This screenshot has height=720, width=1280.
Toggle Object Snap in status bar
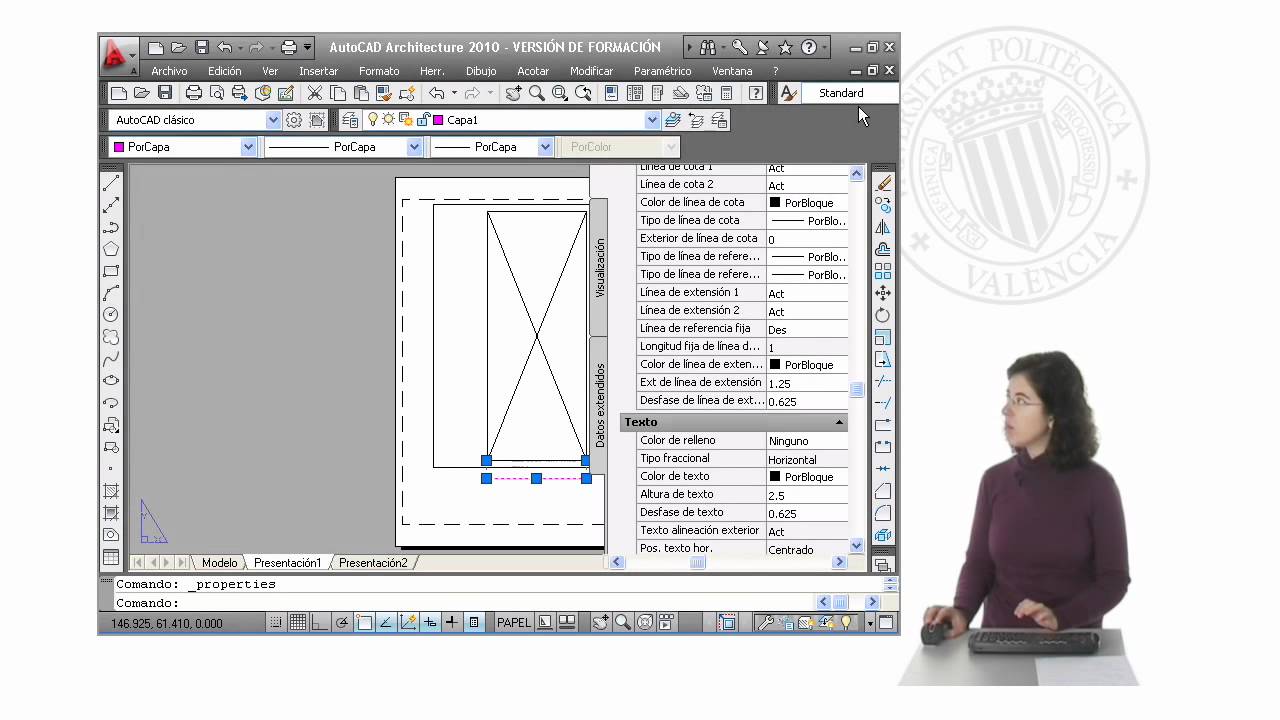364,622
